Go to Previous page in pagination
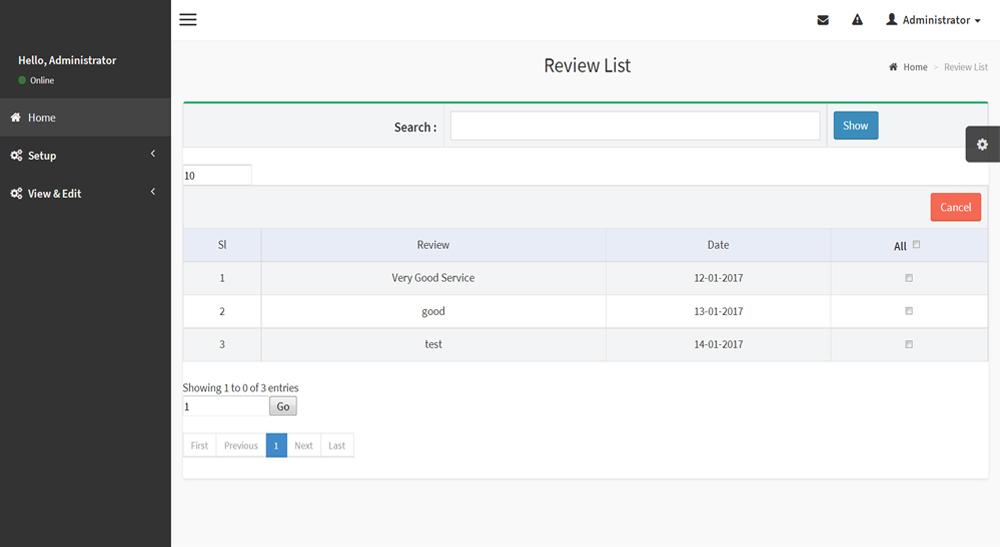The image size is (1000, 547). tap(241, 446)
